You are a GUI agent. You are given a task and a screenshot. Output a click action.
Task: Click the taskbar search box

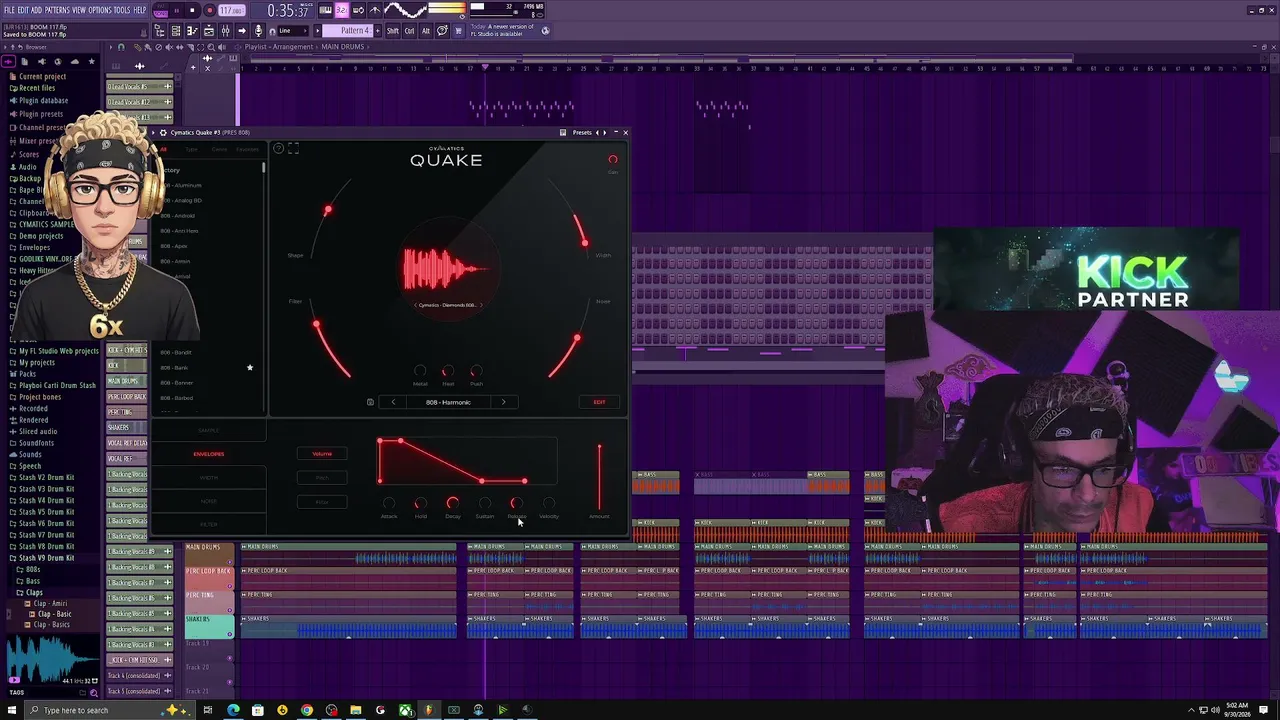108,710
